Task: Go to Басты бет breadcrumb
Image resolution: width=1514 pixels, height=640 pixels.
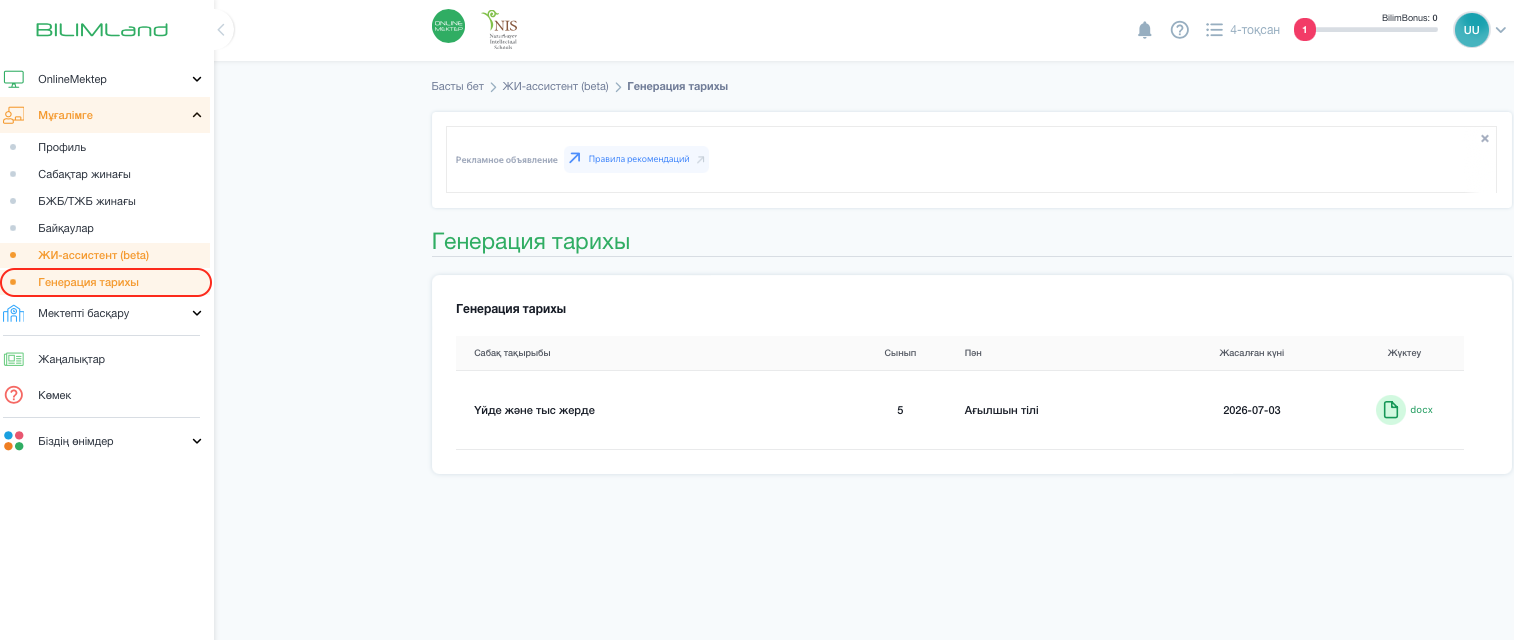Action: (457, 86)
